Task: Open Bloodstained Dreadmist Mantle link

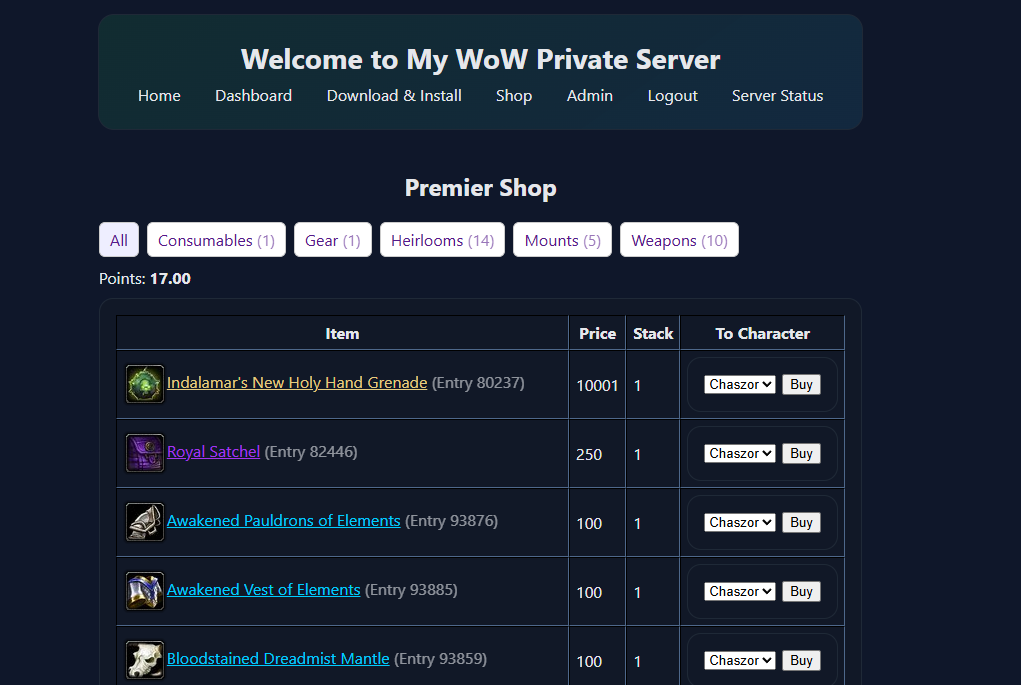Action: click(278, 659)
